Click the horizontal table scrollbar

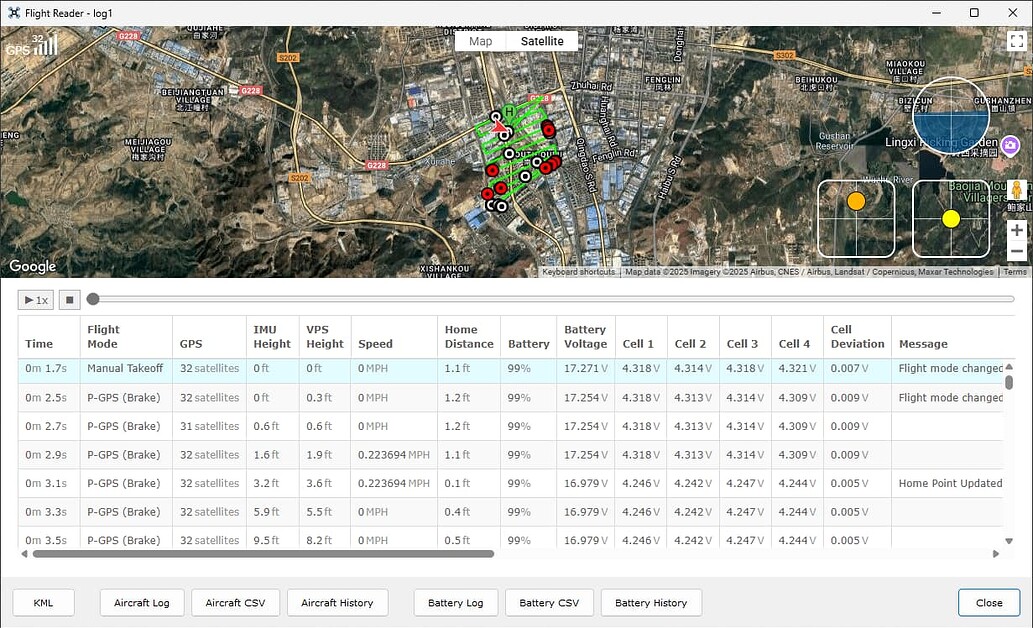coord(264,554)
